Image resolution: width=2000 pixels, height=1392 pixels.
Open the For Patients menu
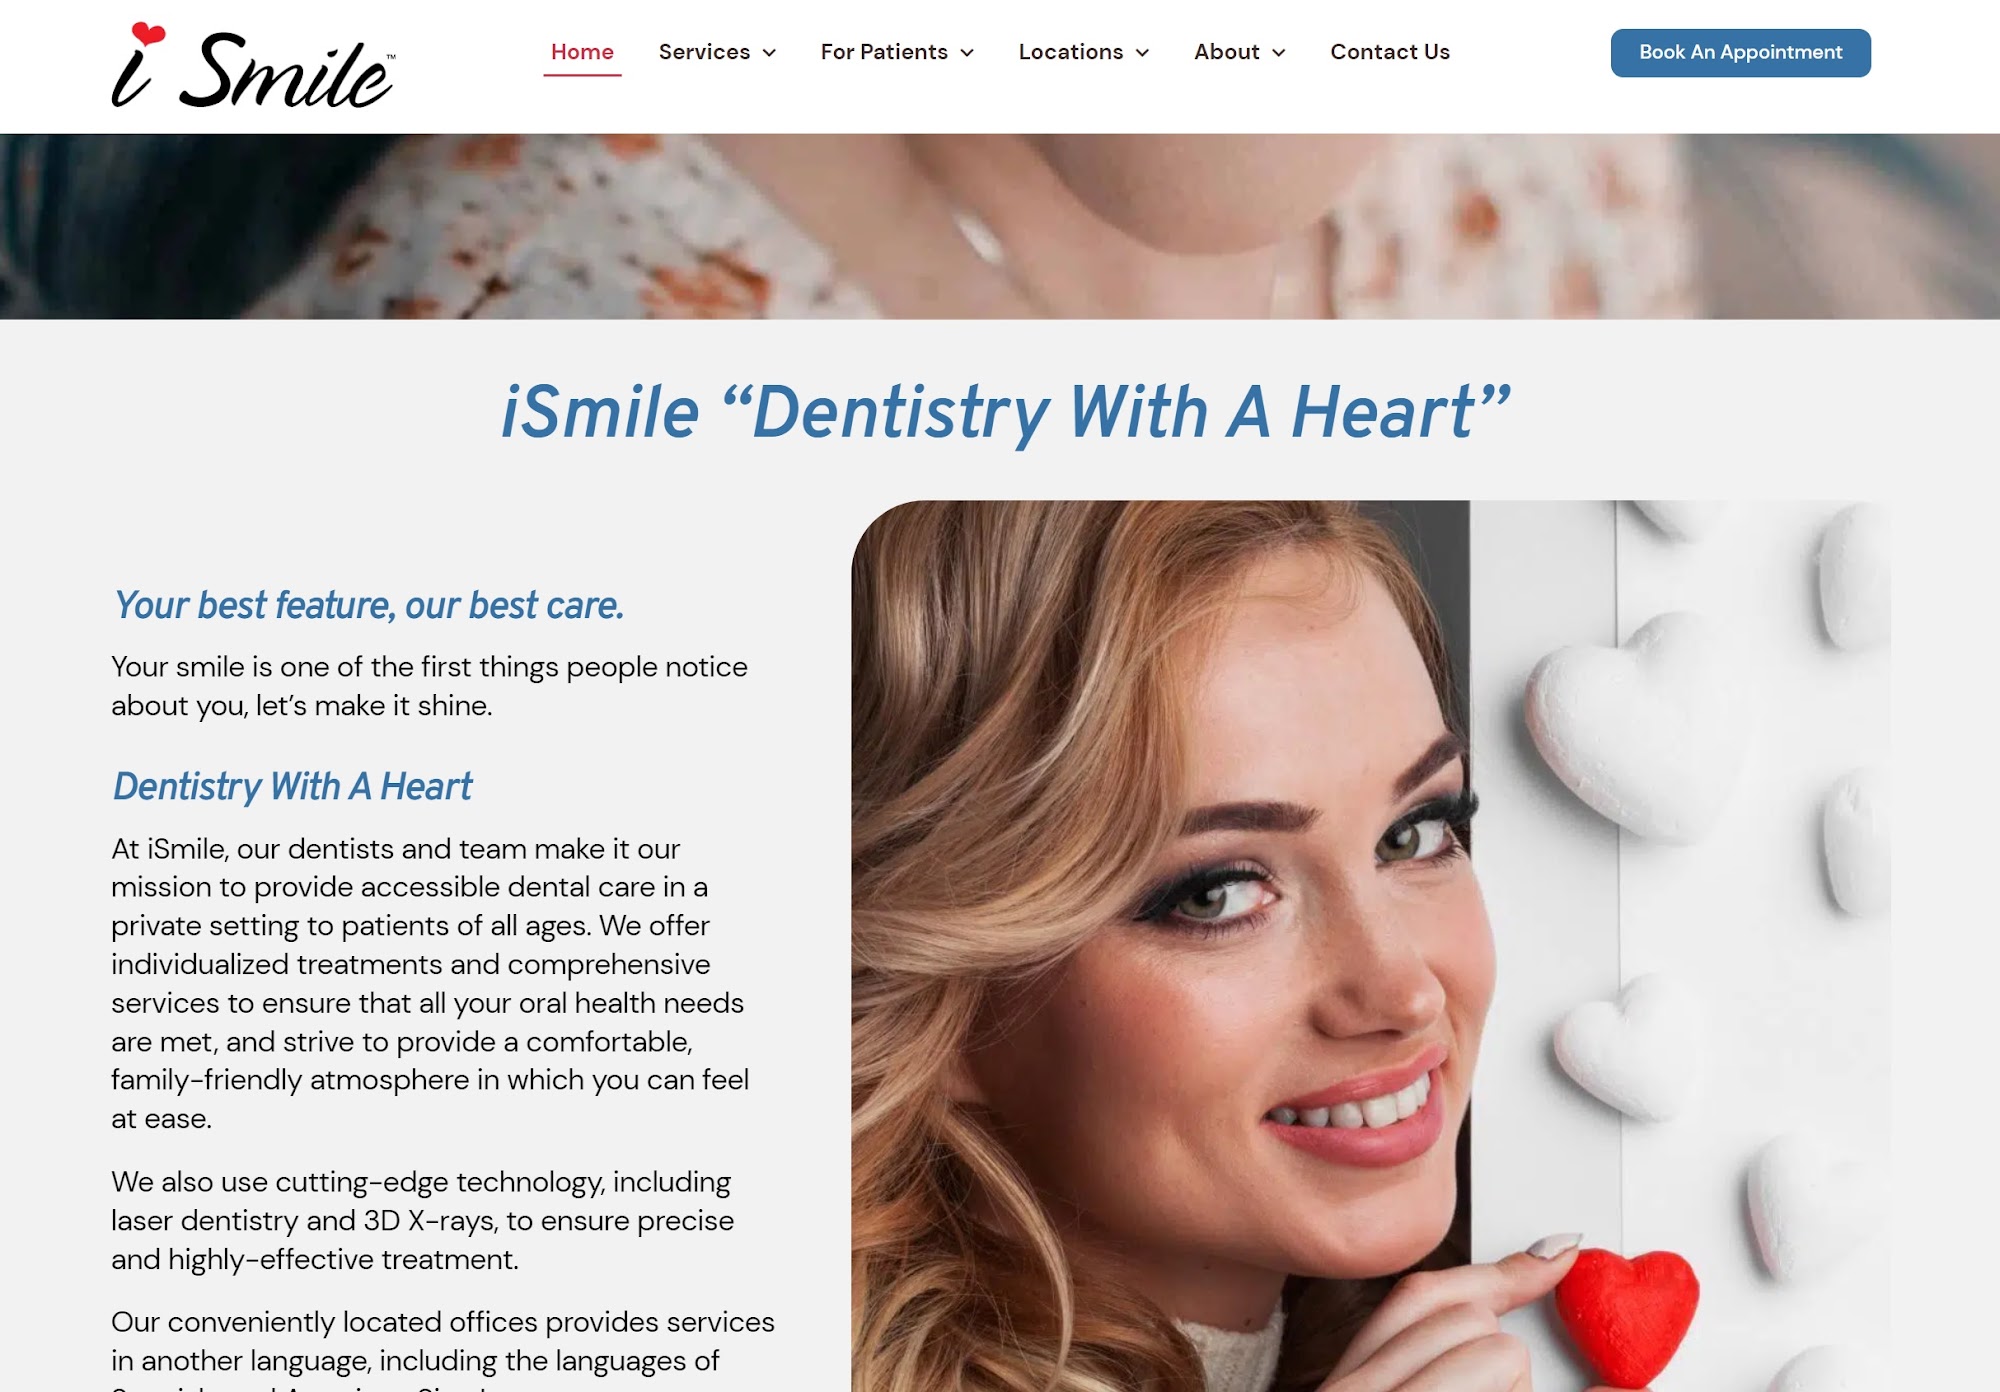point(884,52)
